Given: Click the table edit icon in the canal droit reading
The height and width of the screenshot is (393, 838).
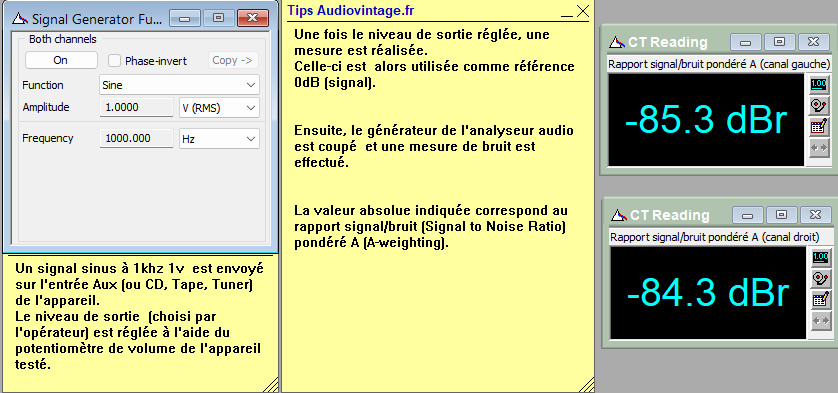Looking at the screenshot, I should pyautogui.click(x=820, y=299).
